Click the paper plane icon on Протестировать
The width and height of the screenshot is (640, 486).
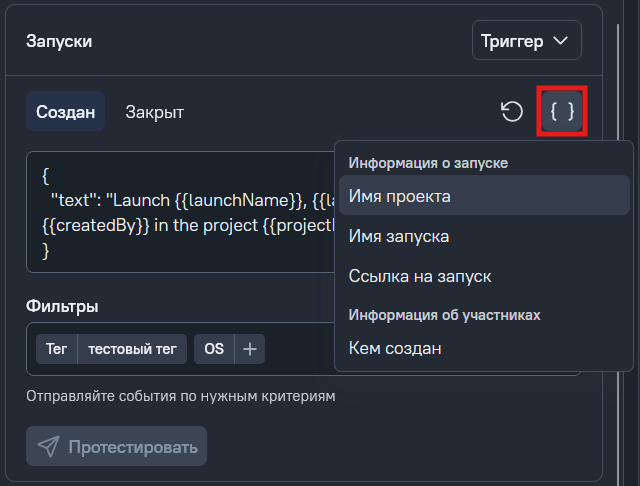pyautogui.click(x=49, y=446)
